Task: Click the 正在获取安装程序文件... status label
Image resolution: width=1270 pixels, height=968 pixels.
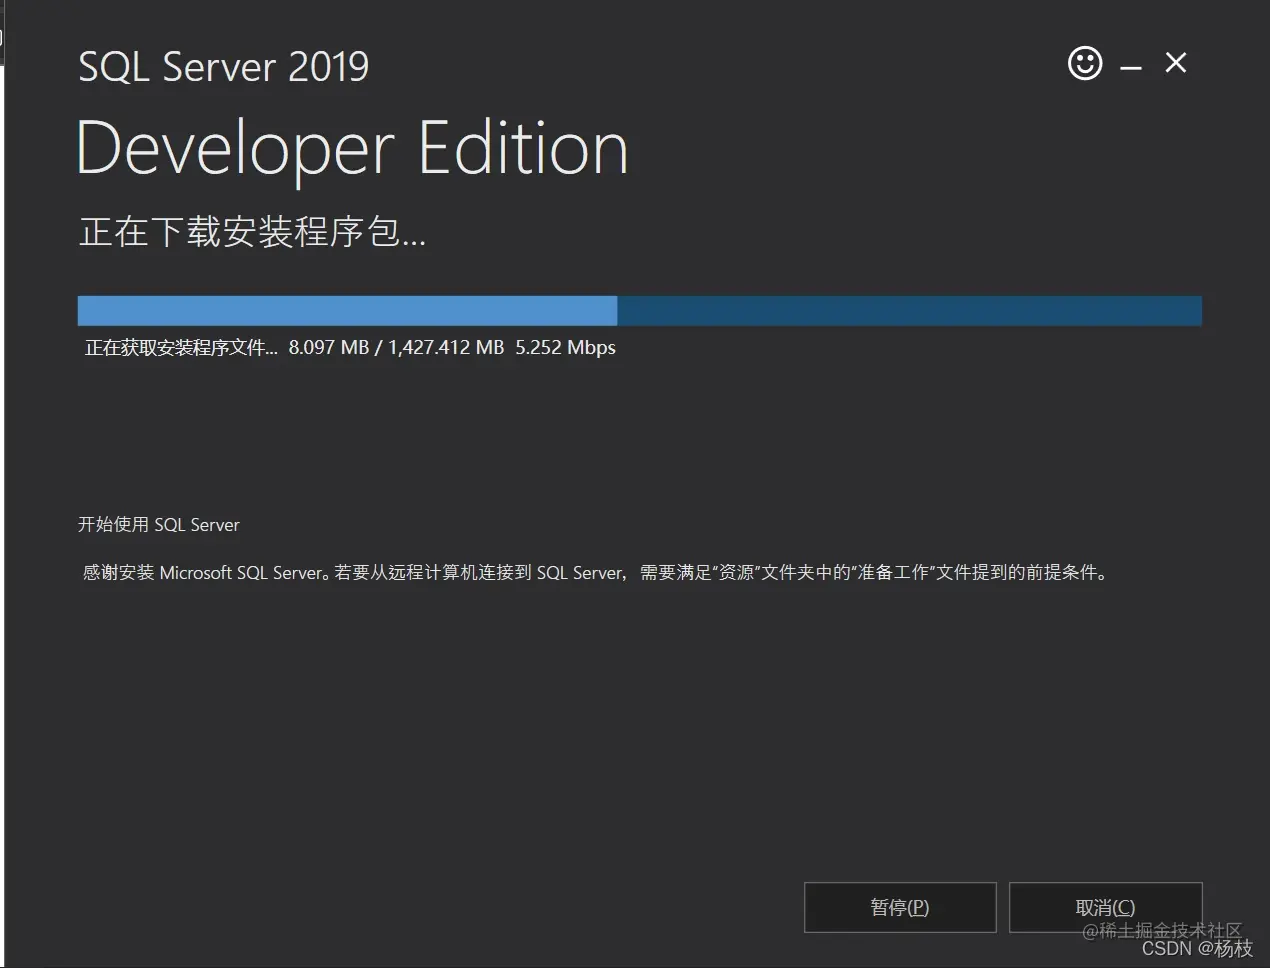Action: (x=181, y=348)
